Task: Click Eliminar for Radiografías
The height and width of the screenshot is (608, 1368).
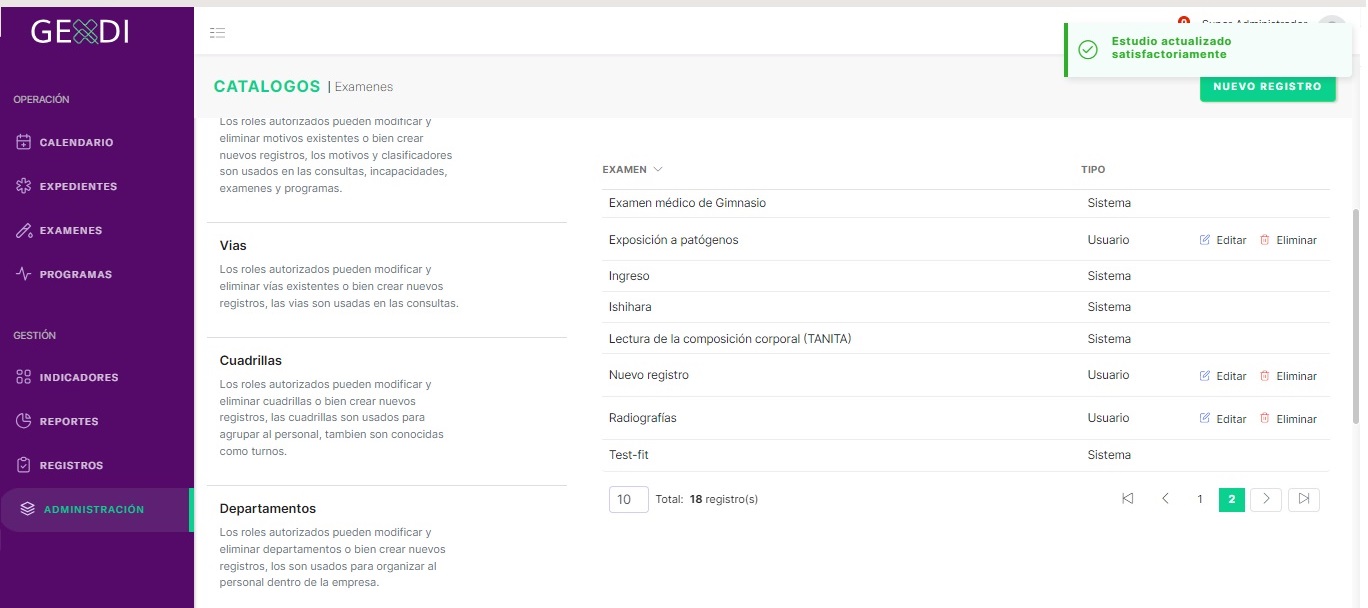Action: [x=1288, y=419]
